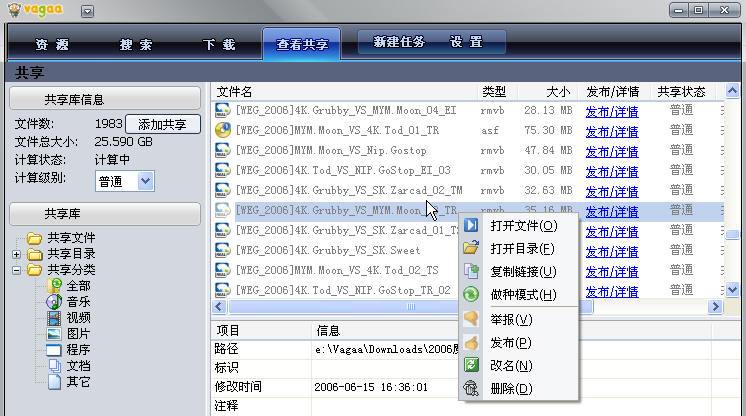Collapse the 共享分类 tree node
Viewport: 746px width, 416px height.
(x=17, y=270)
